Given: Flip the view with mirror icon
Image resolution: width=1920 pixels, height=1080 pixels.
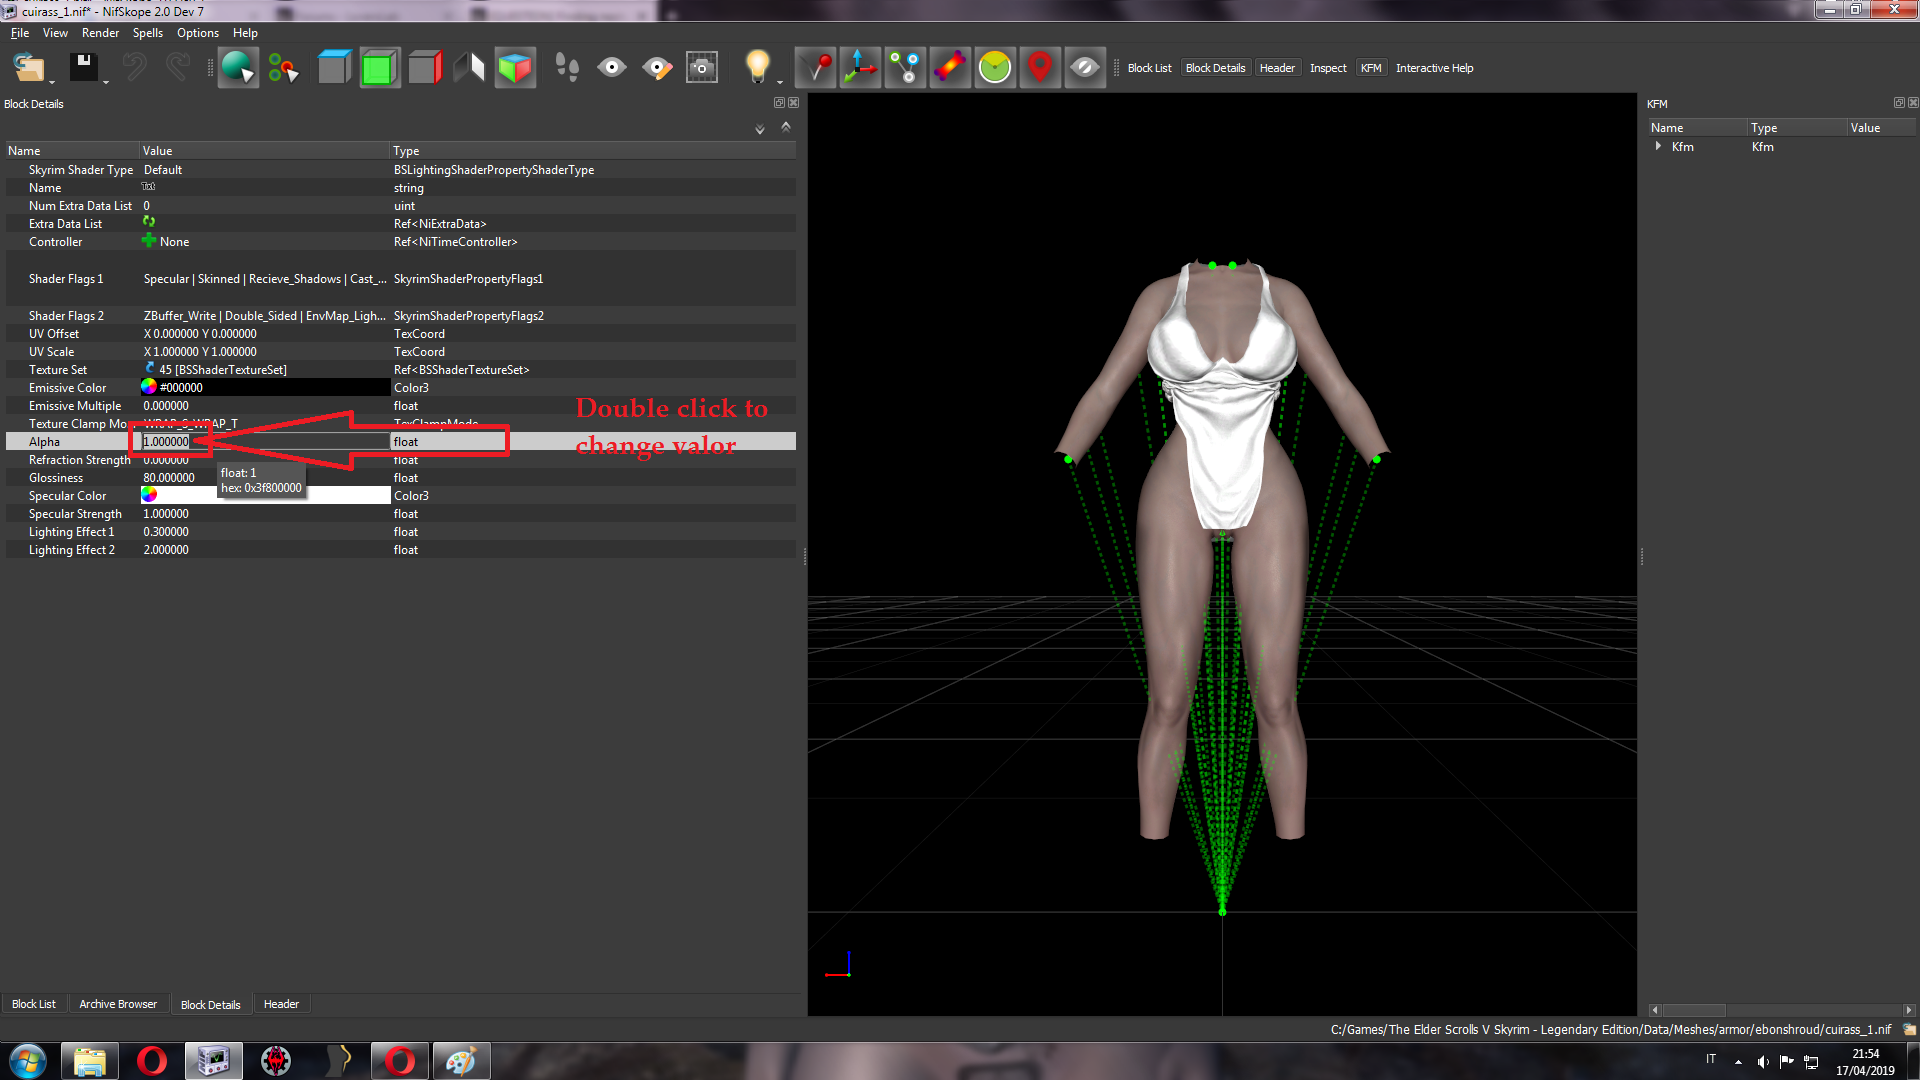Looking at the screenshot, I should pyautogui.click(x=469, y=68).
